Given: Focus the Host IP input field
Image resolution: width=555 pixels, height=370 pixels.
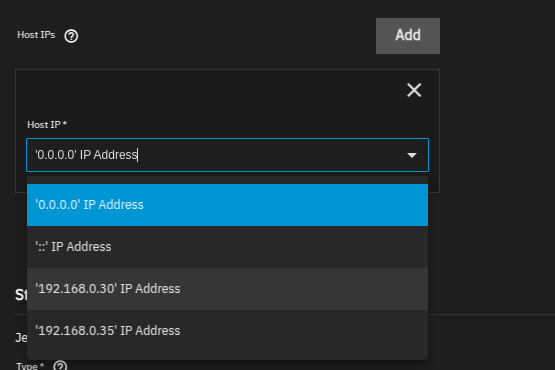Looking at the screenshot, I should pos(227,155).
